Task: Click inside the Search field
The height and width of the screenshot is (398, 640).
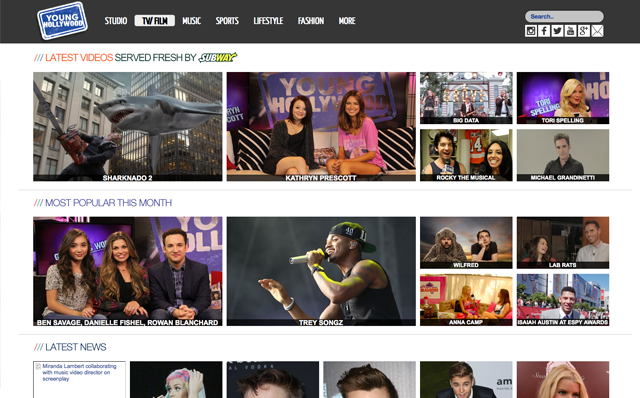Action: point(564,16)
